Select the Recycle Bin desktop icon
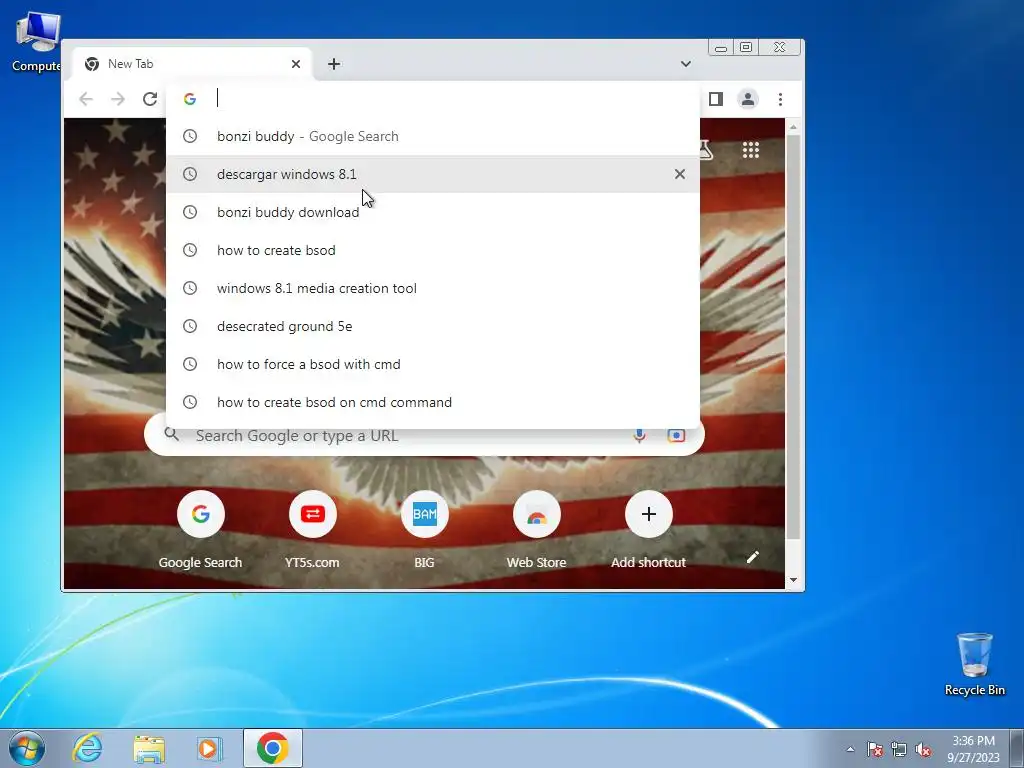Viewport: 1024px width, 768px height. pos(974,664)
